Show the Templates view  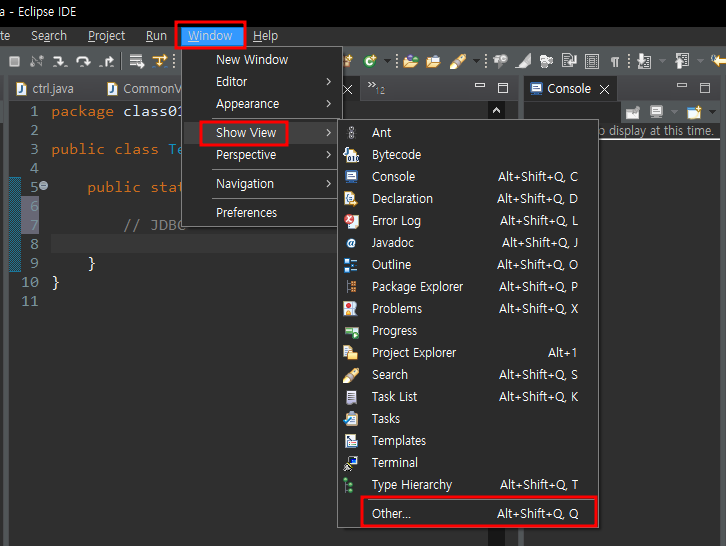(468, 440)
